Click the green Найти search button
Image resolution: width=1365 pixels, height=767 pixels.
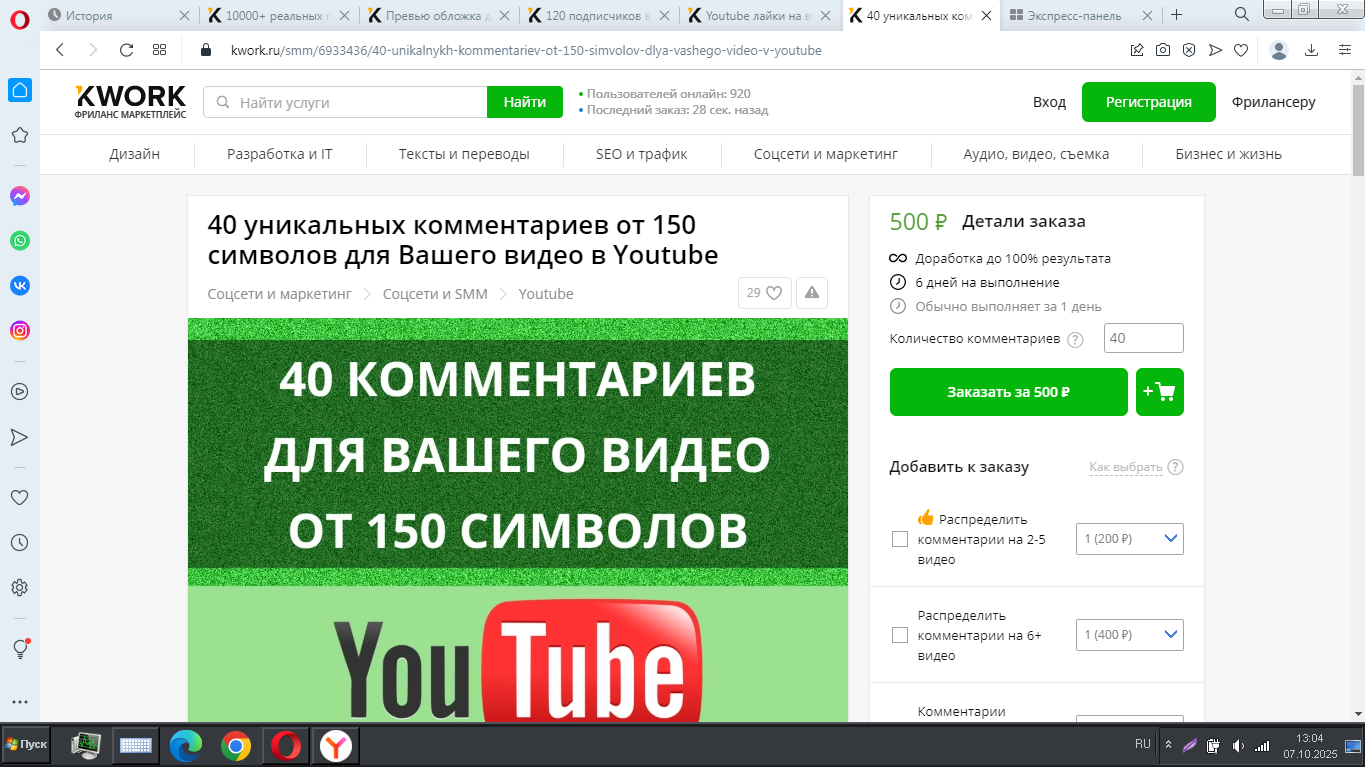(x=525, y=102)
